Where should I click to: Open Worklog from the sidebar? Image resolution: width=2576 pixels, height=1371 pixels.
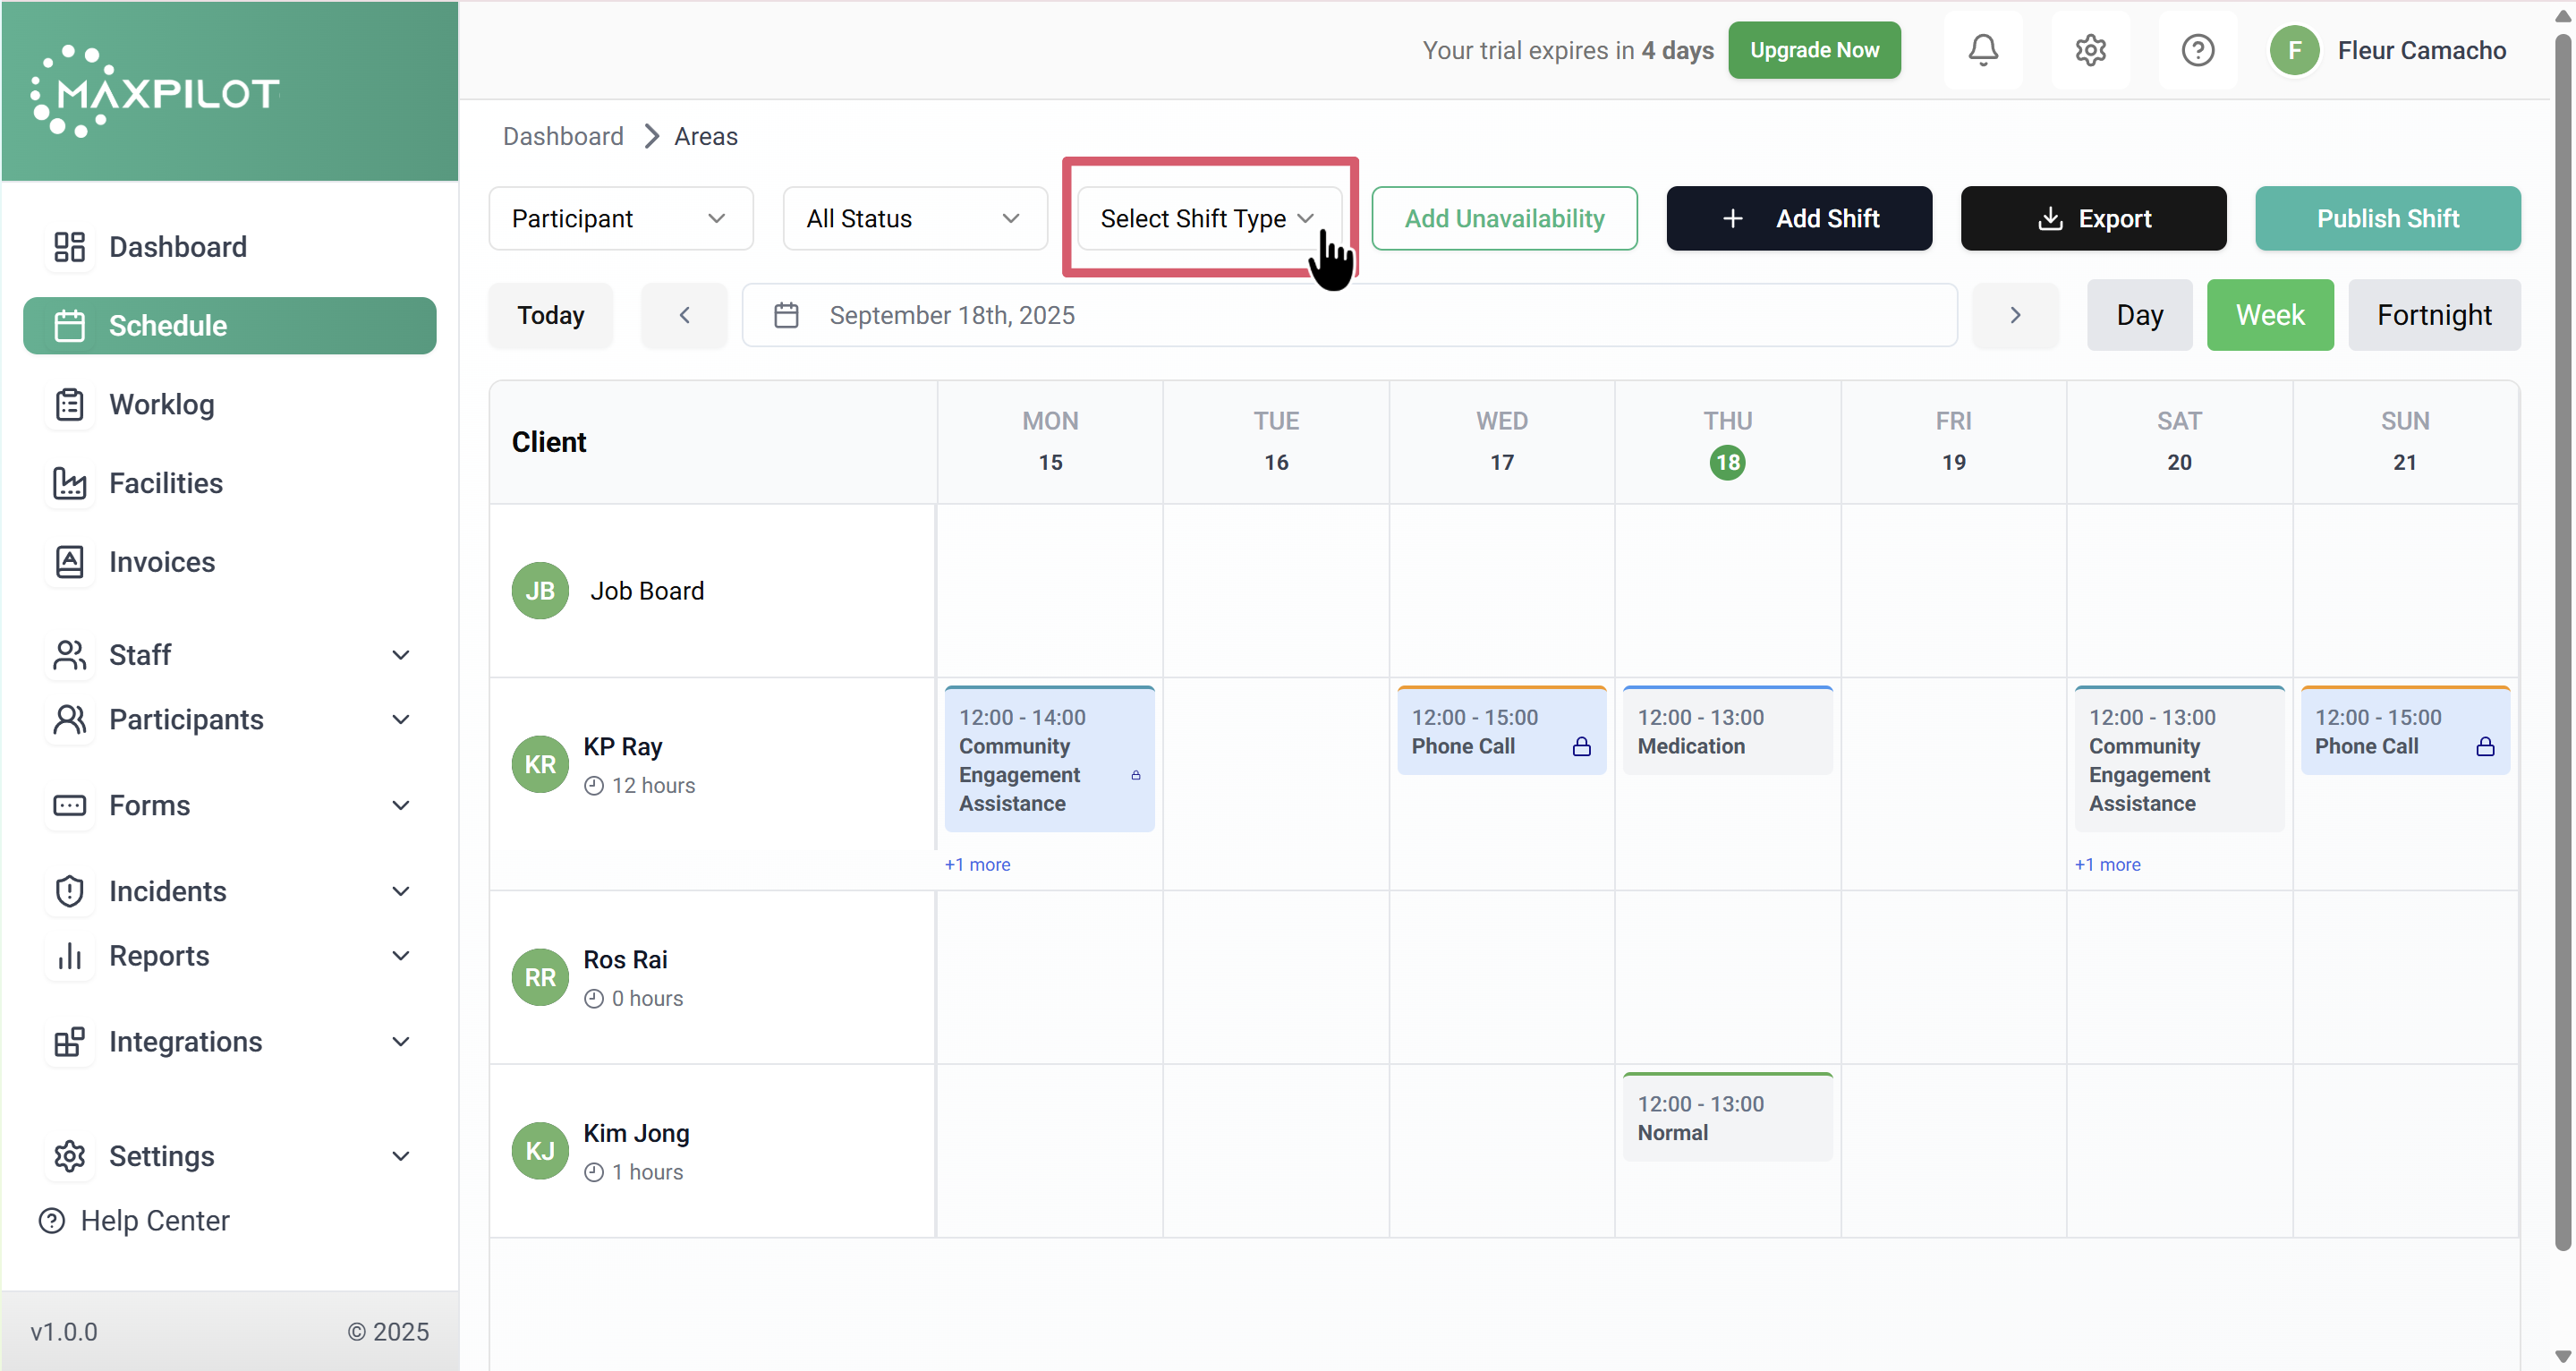click(x=161, y=404)
